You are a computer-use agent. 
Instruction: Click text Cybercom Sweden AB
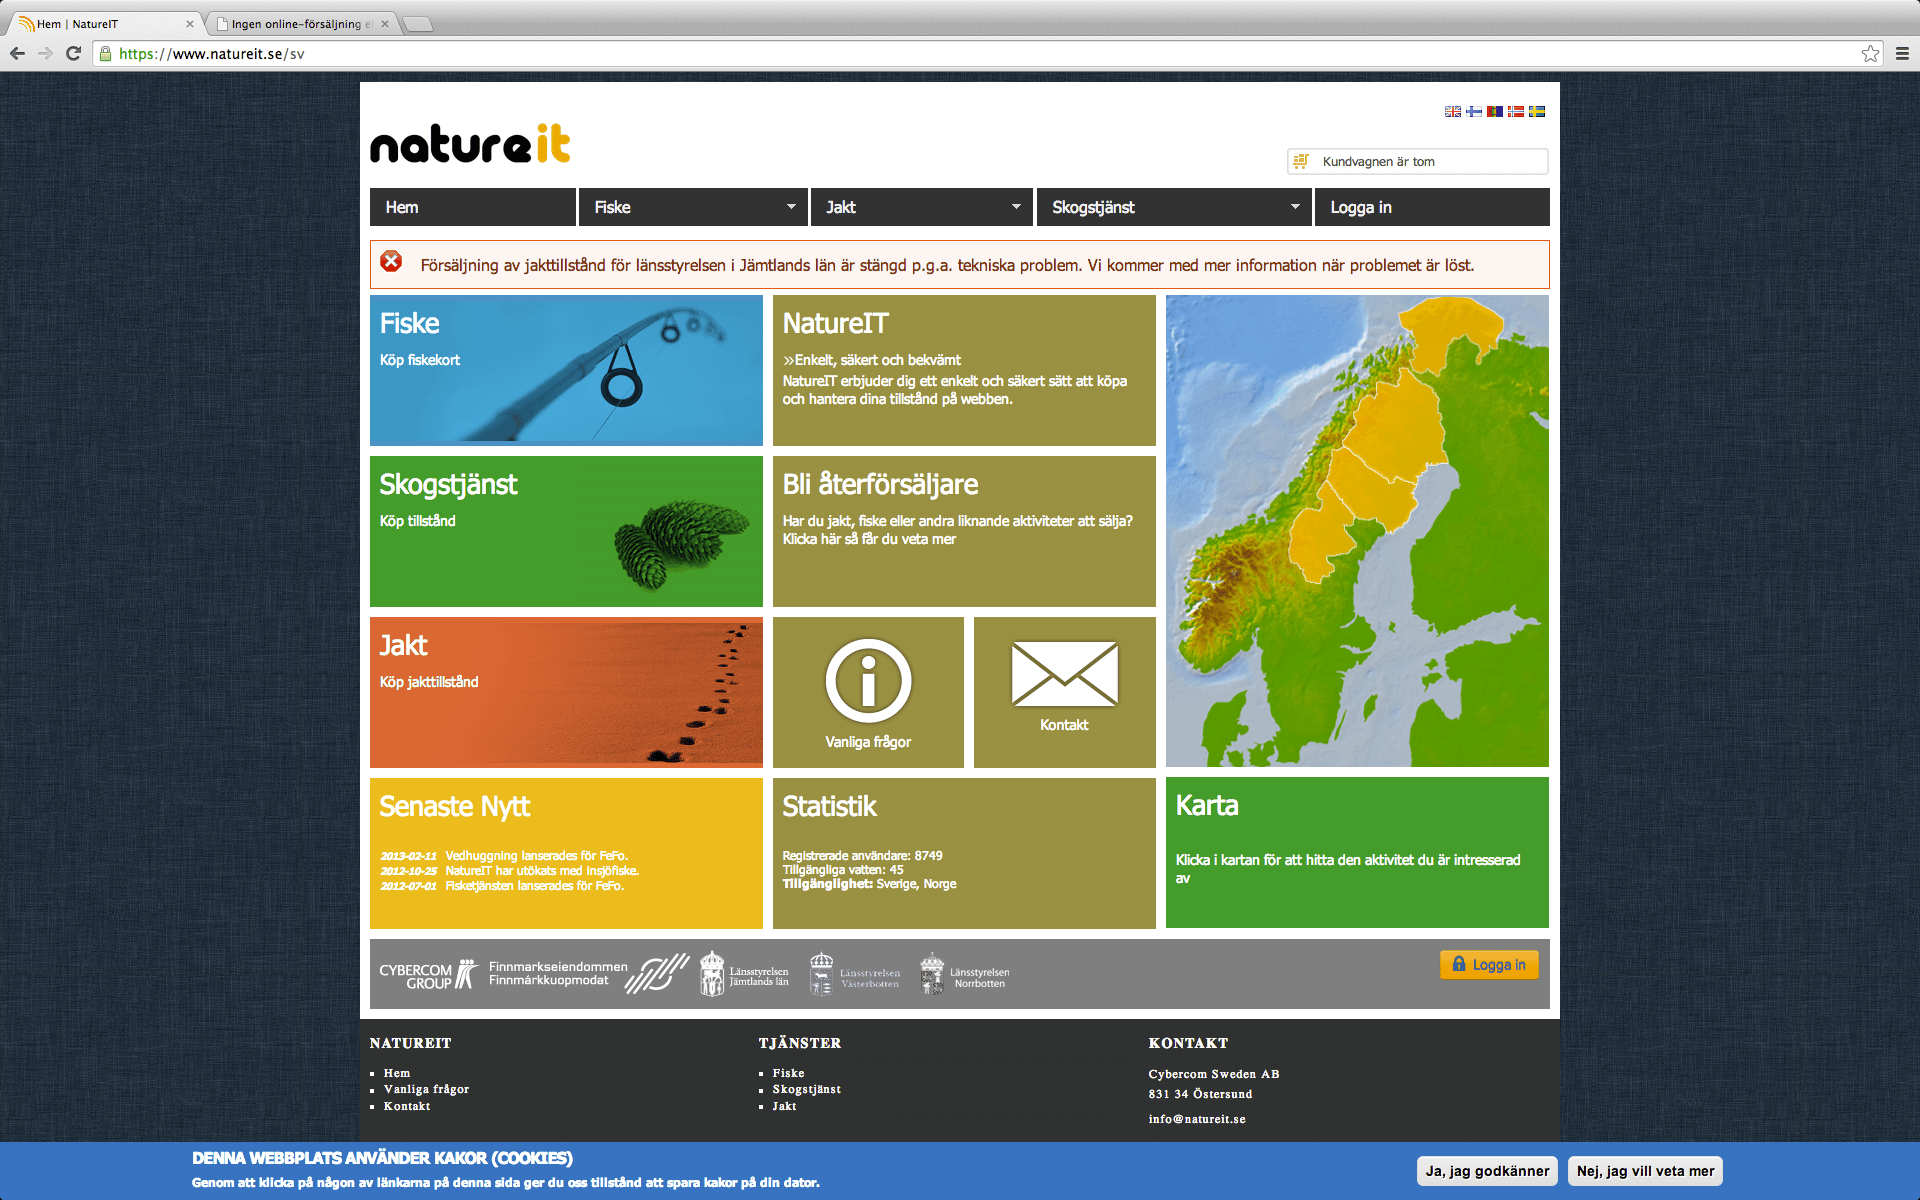pyautogui.click(x=1214, y=1074)
